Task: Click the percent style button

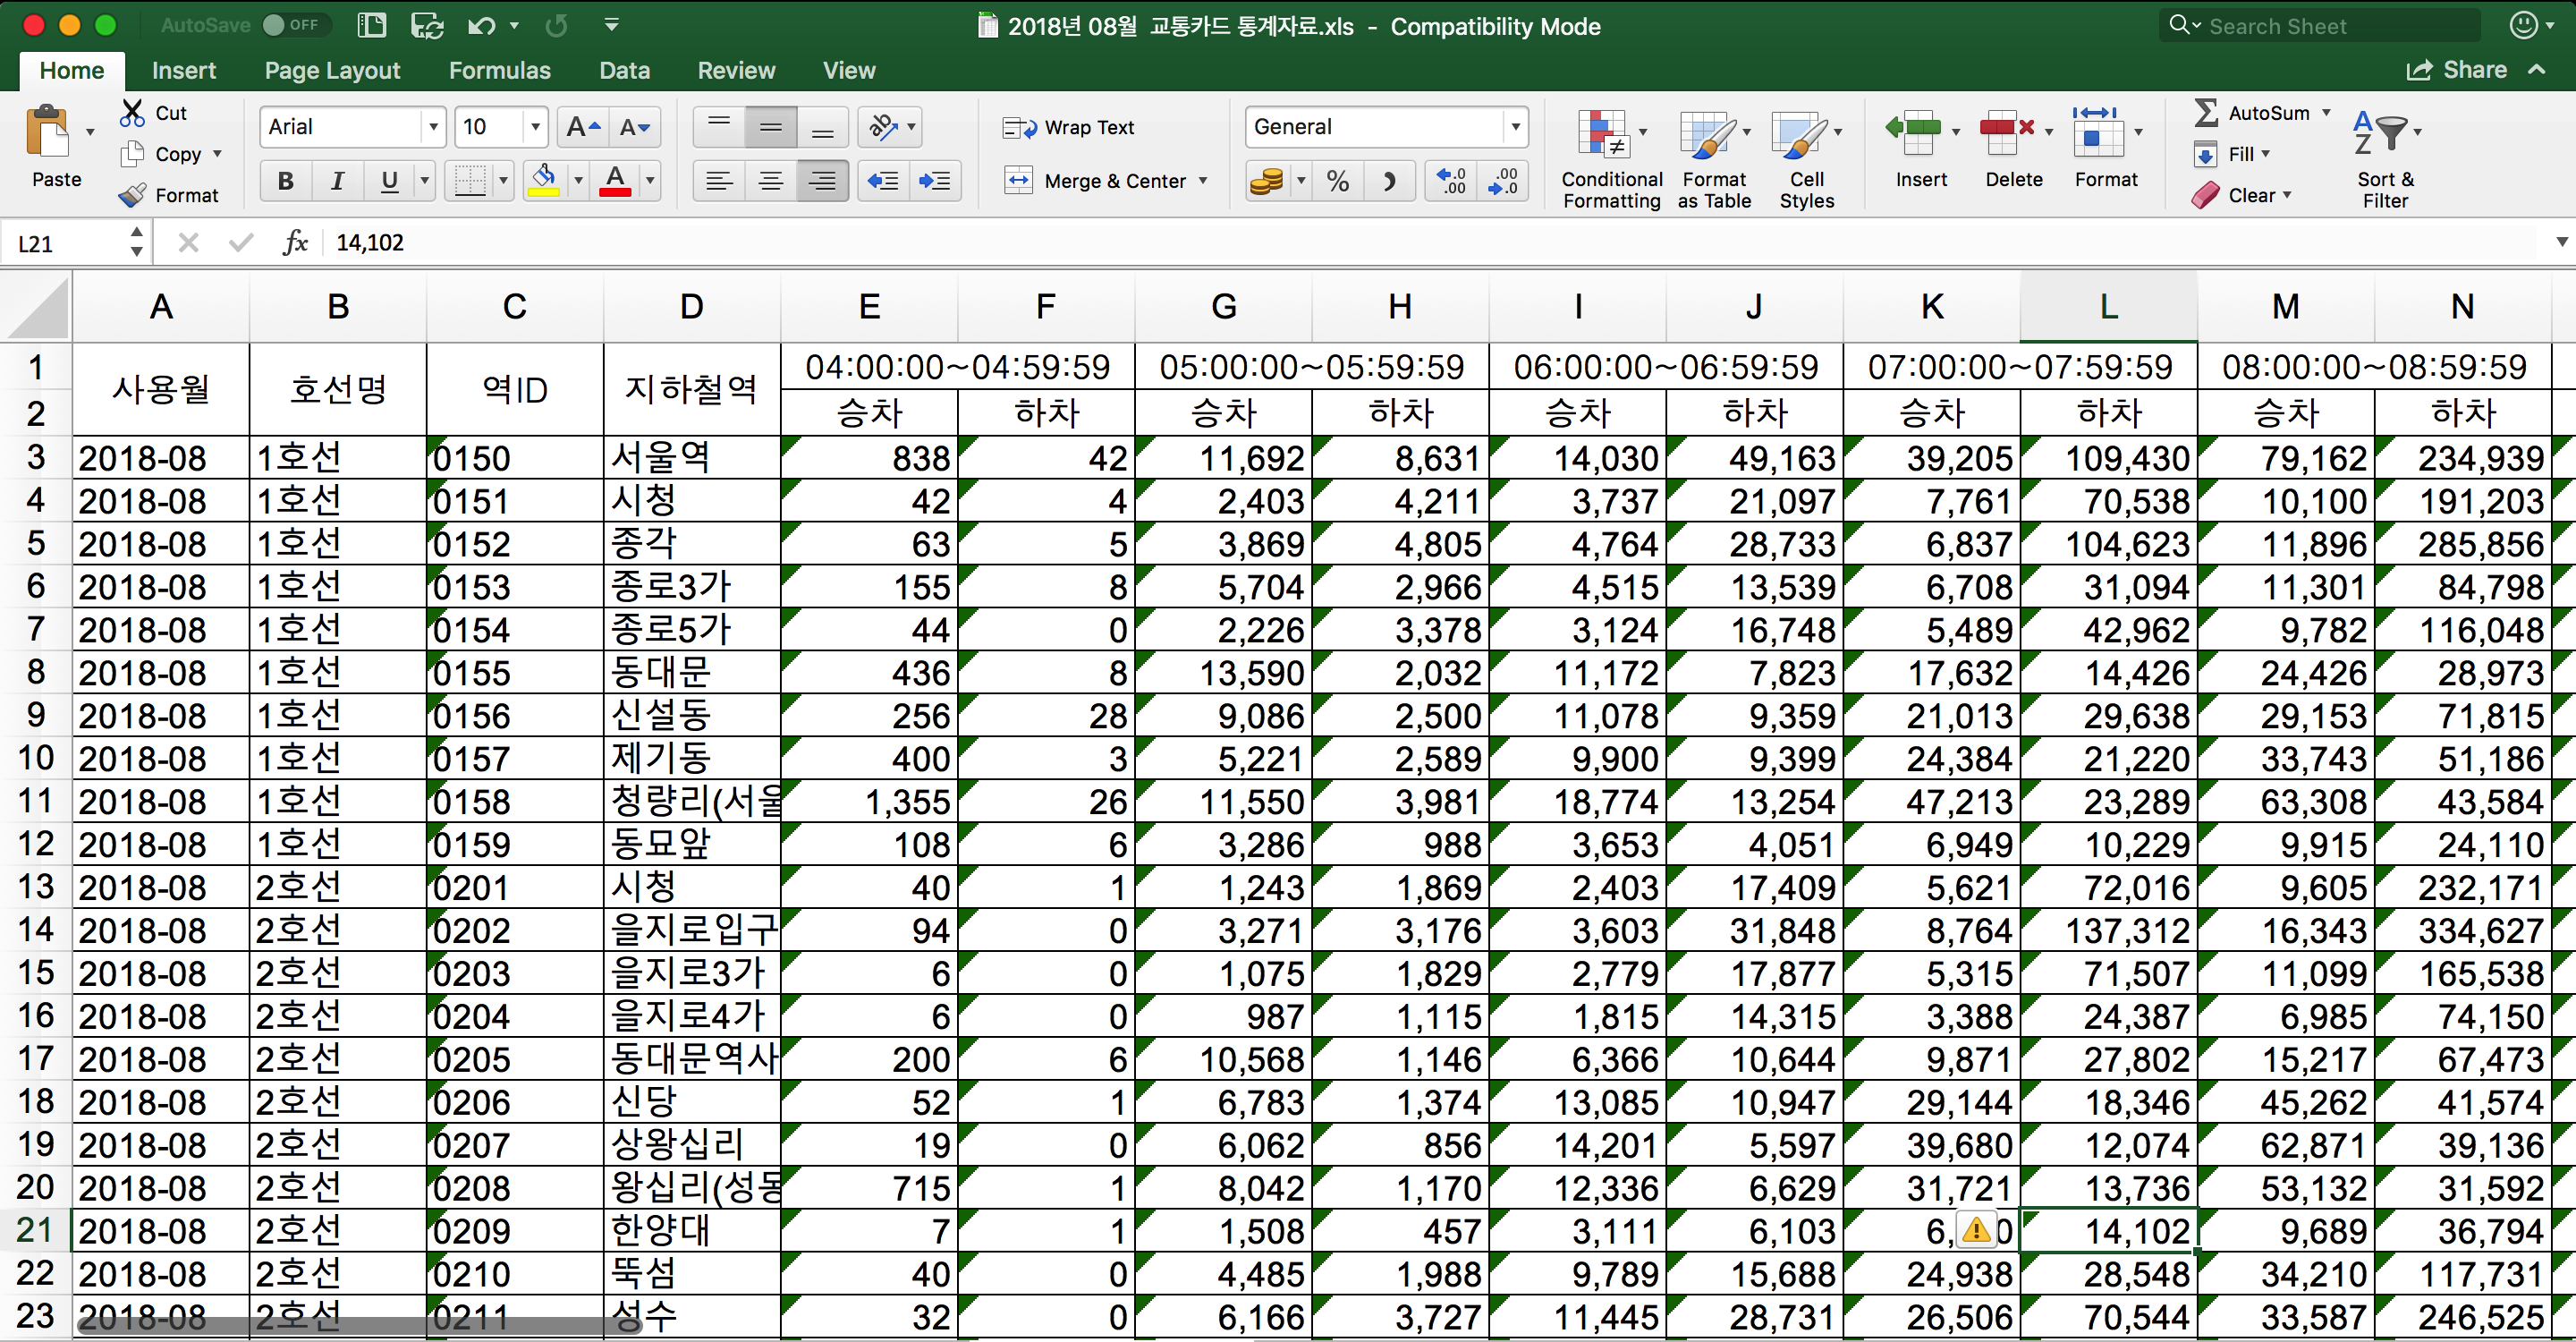Action: tap(1337, 181)
